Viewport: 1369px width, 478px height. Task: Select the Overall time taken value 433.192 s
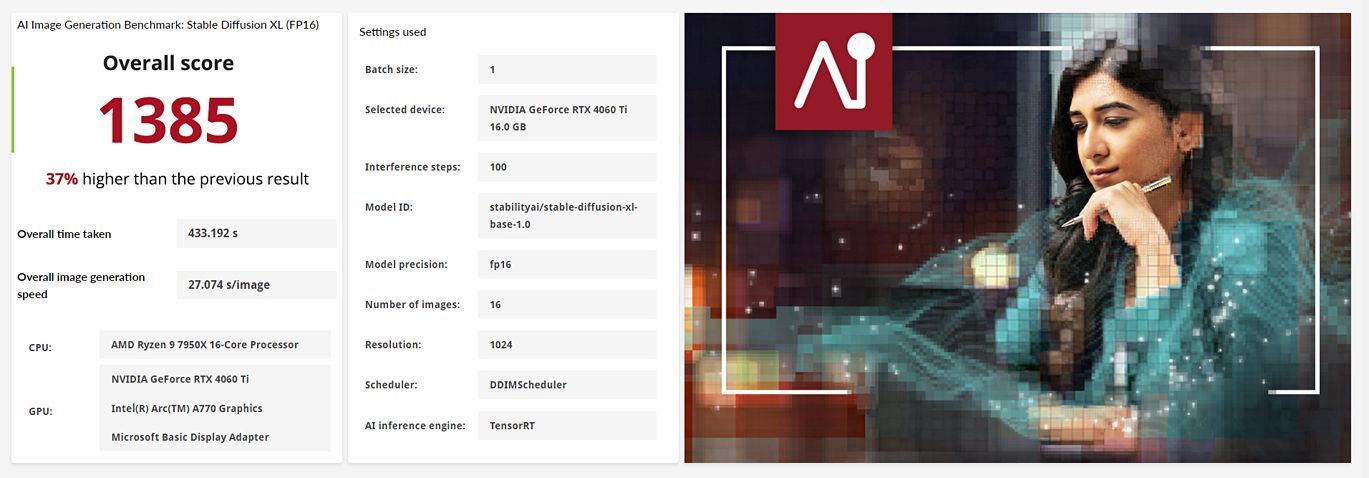256,233
